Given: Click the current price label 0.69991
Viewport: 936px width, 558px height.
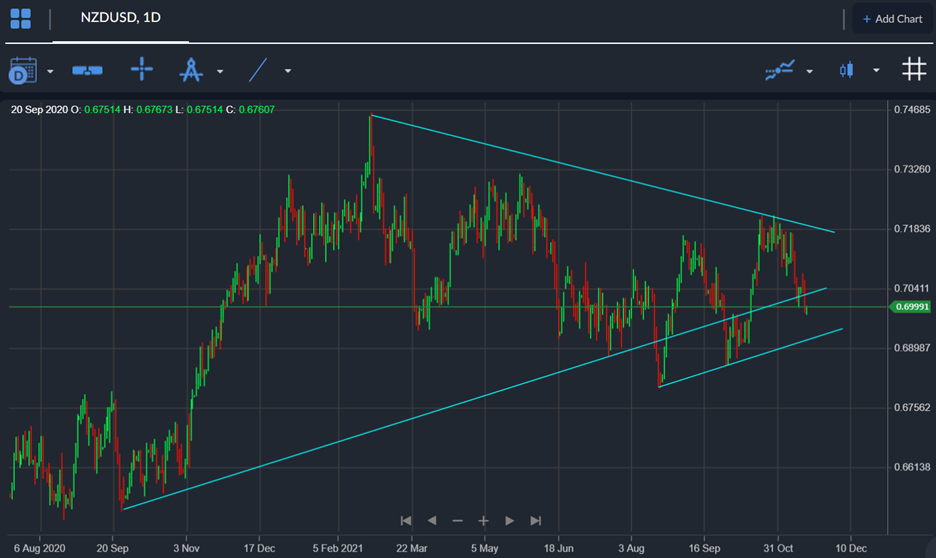Looking at the screenshot, I should click(x=910, y=307).
